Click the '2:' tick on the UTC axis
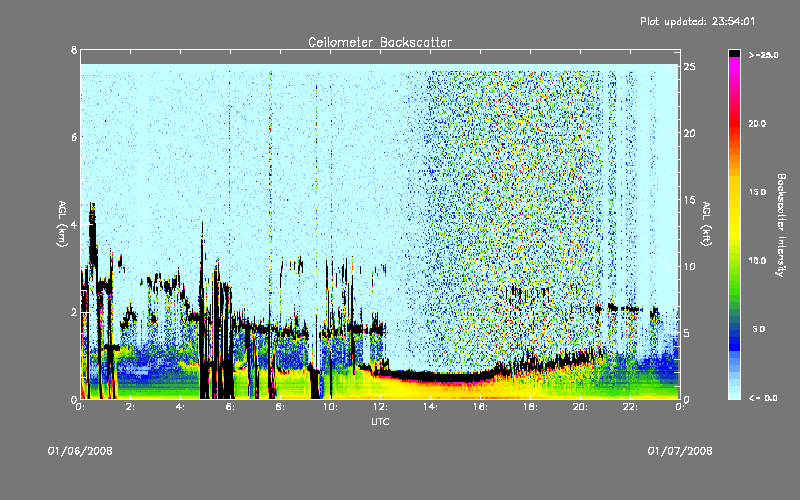This screenshot has height=500, width=800. pyautogui.click(x=130, y=407)
